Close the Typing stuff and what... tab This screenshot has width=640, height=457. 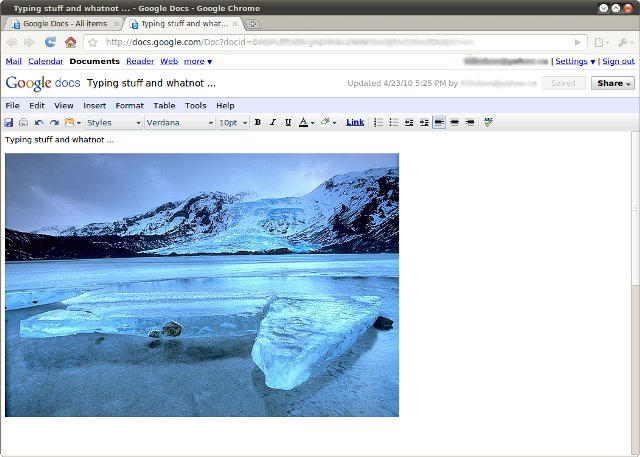235,24
